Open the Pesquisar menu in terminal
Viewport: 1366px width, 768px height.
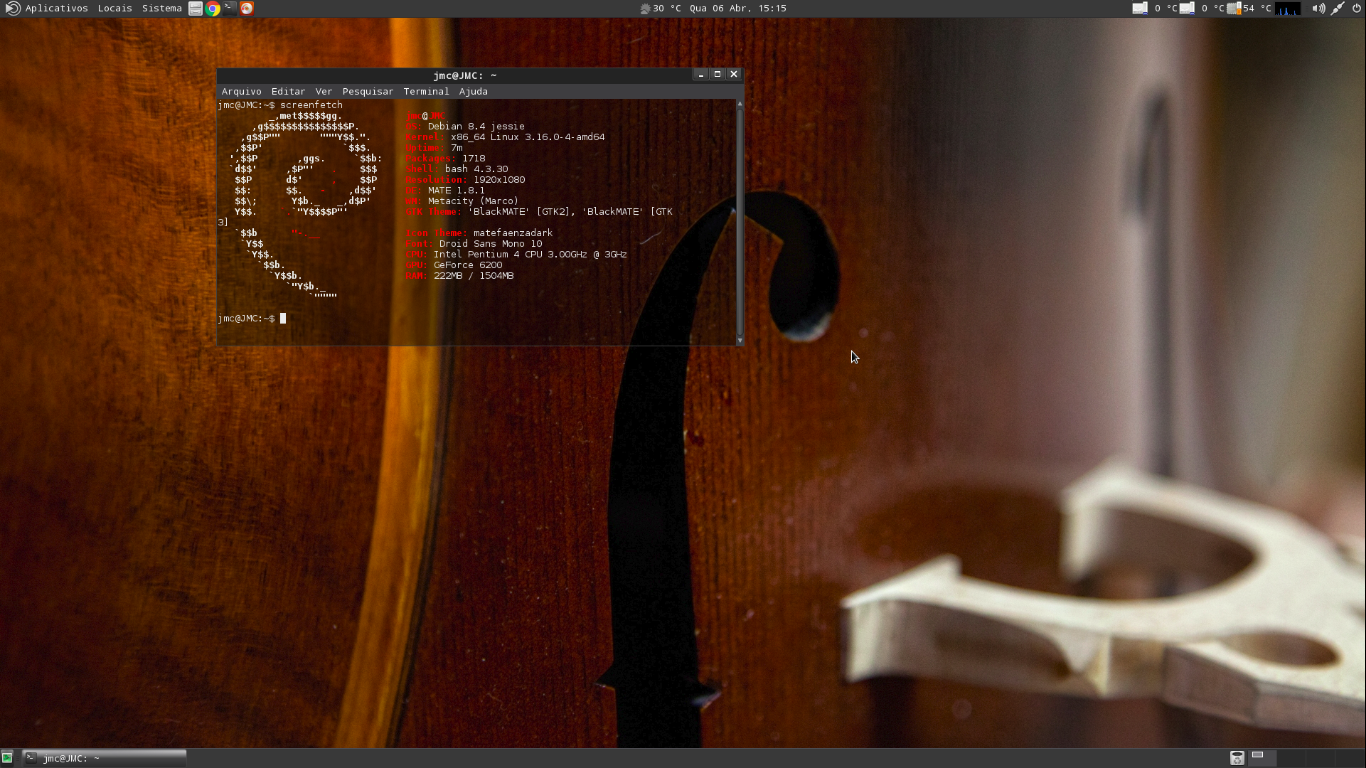click(x=368, y=91)
